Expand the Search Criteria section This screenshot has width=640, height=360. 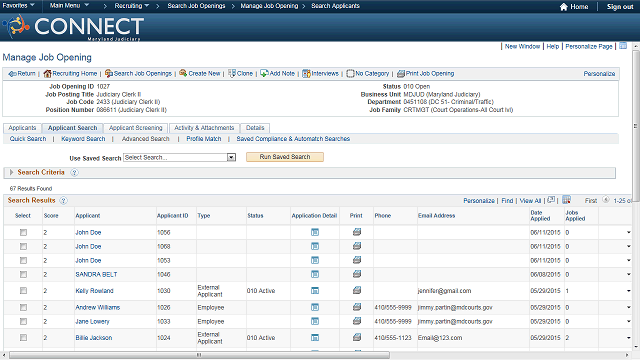(11, 172)
